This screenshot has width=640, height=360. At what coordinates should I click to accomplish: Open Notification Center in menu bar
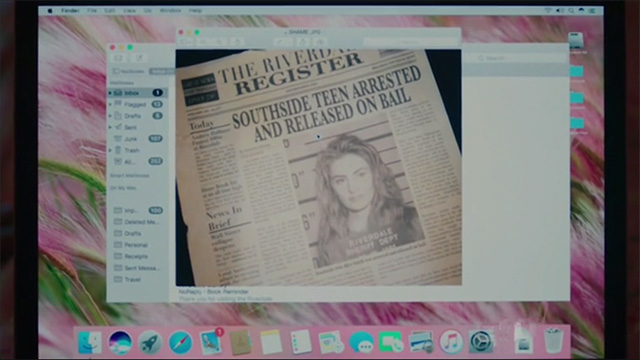[x=592, y=11]
